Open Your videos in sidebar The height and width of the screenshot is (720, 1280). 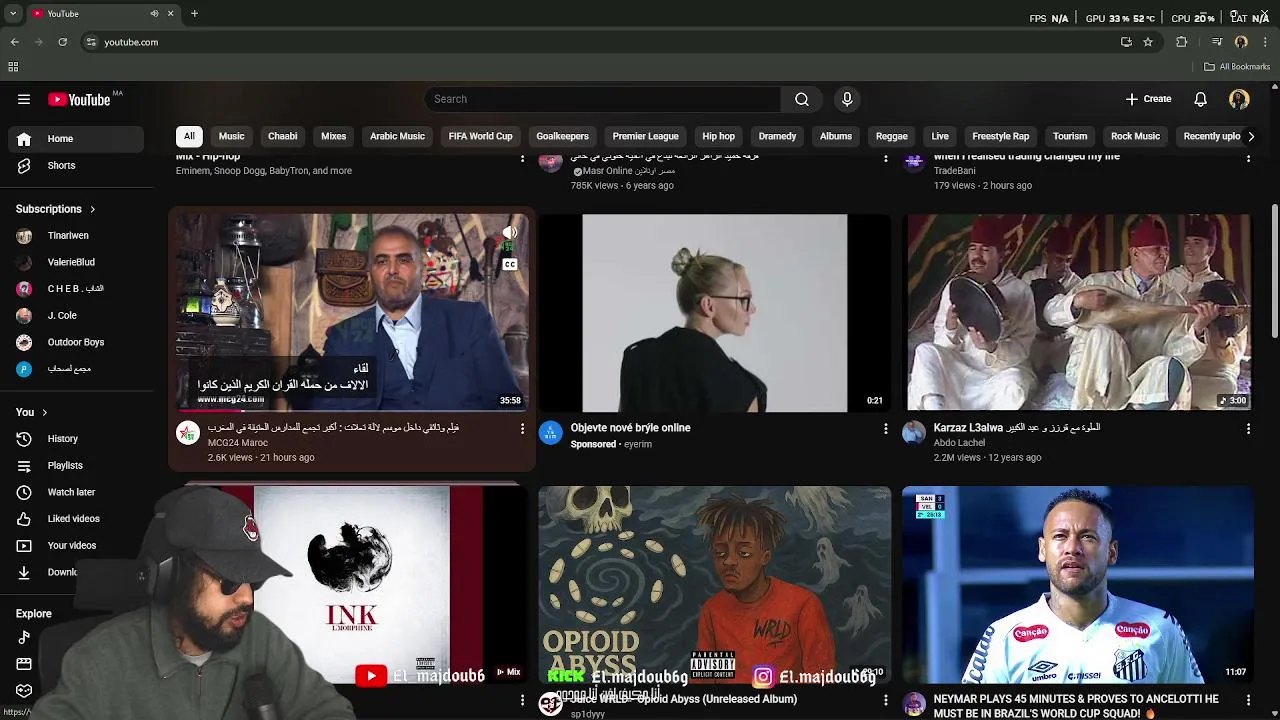coord(77,545)
